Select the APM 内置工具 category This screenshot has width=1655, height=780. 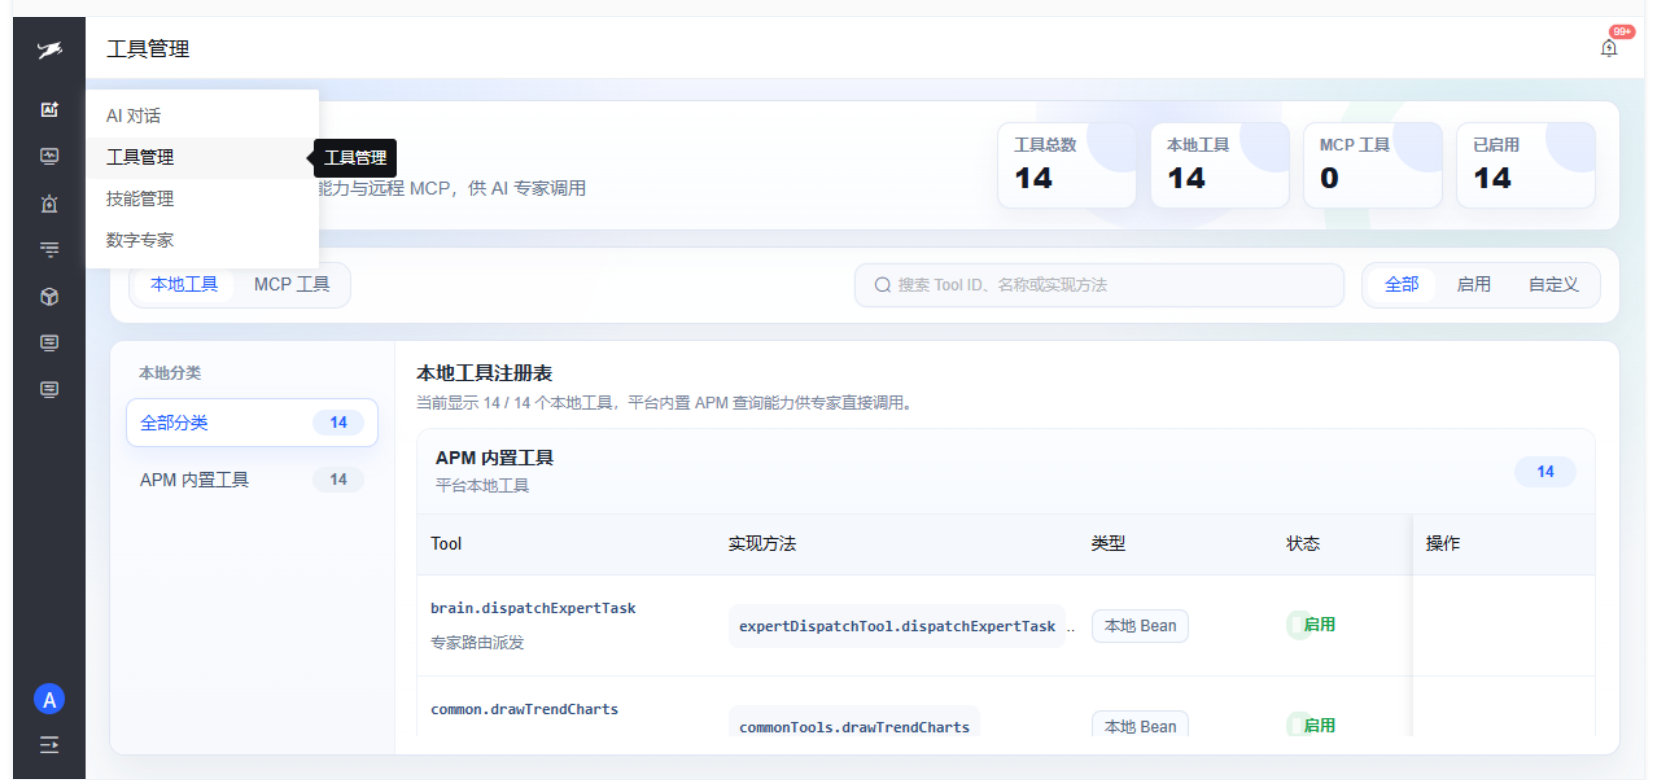coord(252,480)
